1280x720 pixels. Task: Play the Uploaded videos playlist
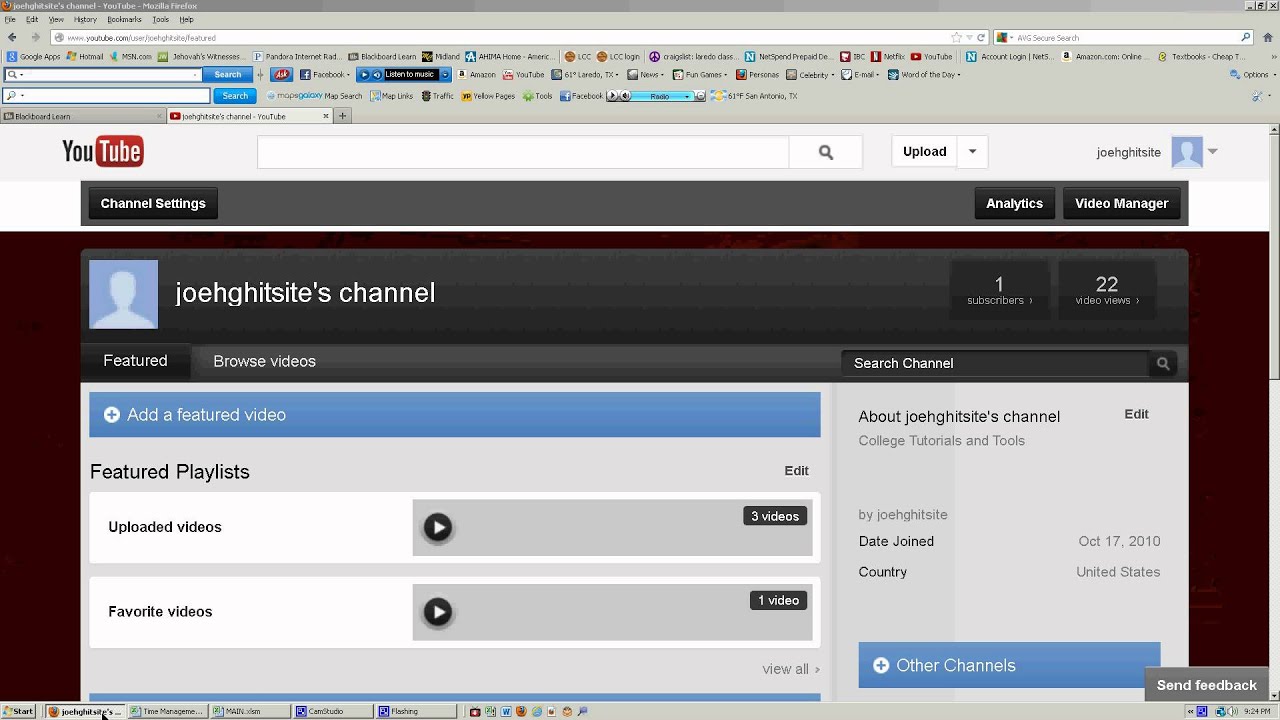[x=437, y=527]
